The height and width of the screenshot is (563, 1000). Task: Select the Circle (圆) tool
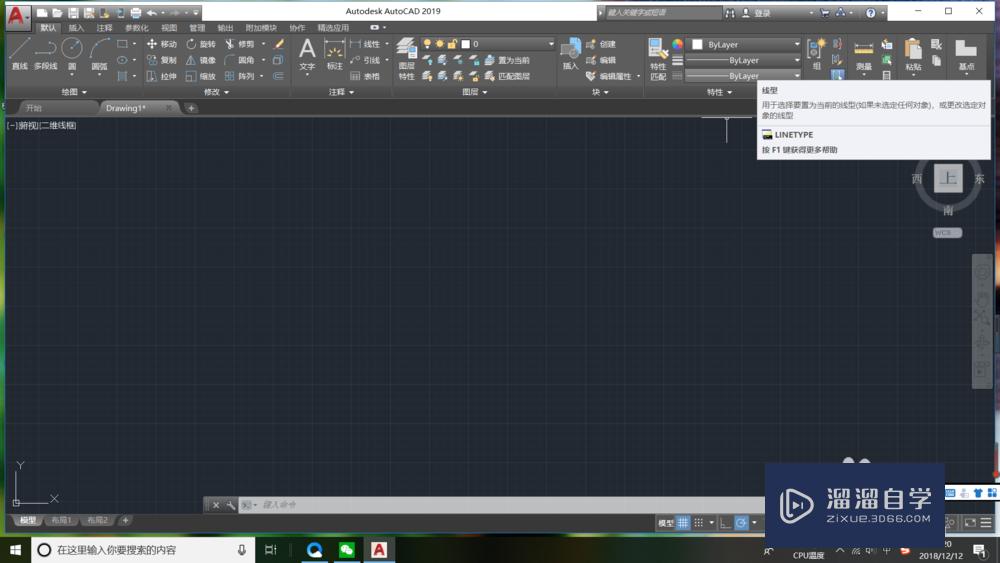72,53
